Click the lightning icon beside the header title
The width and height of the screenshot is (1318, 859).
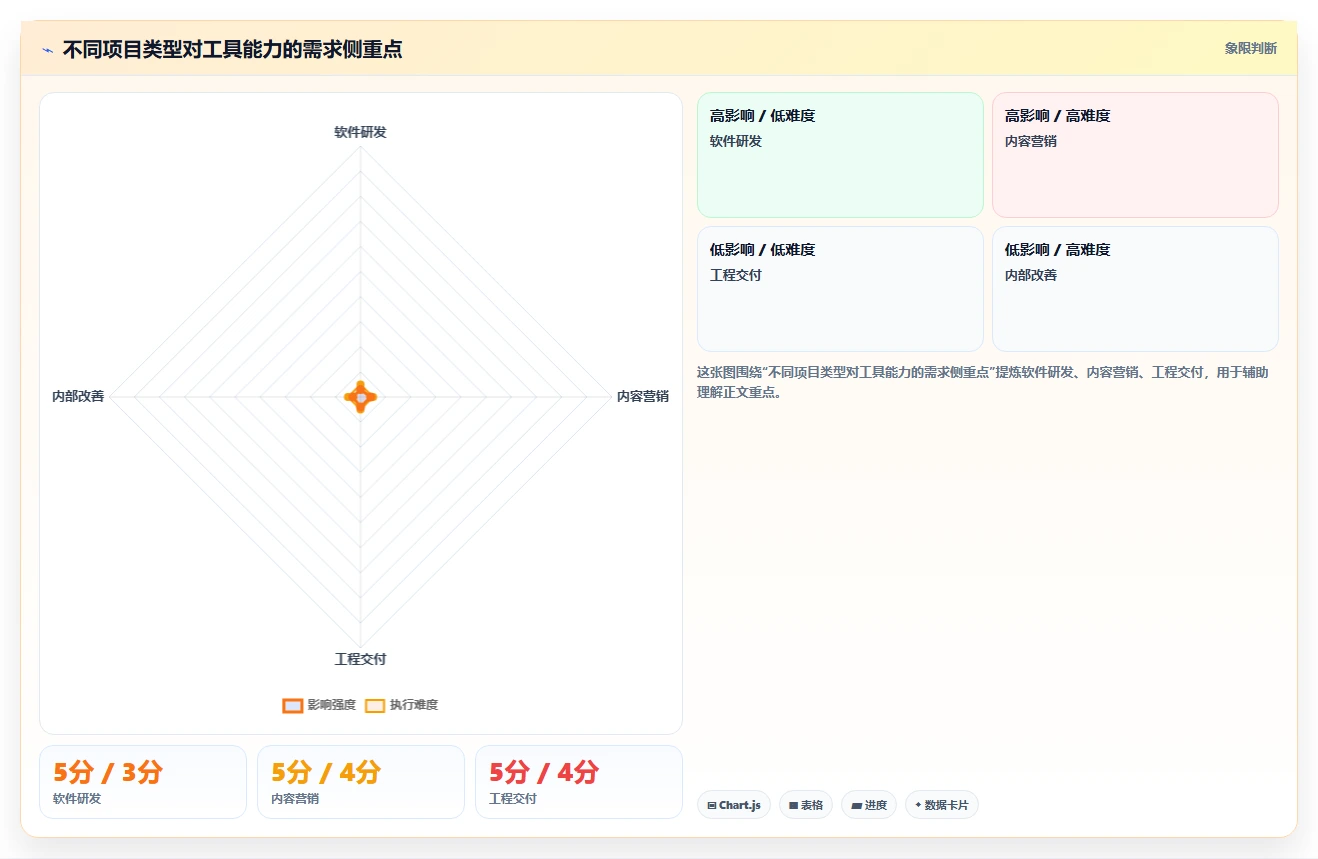(47, 50)
